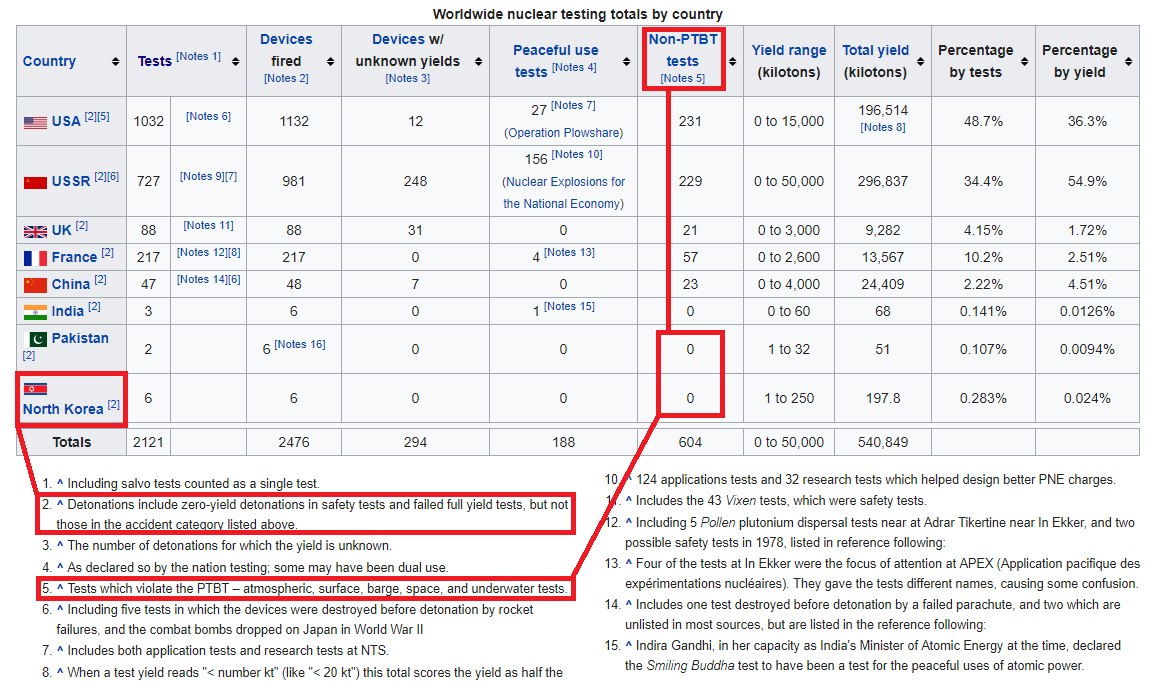Open the India country link
The height and width of the screenshot is (681, 1156).
(x=68, y=312)
